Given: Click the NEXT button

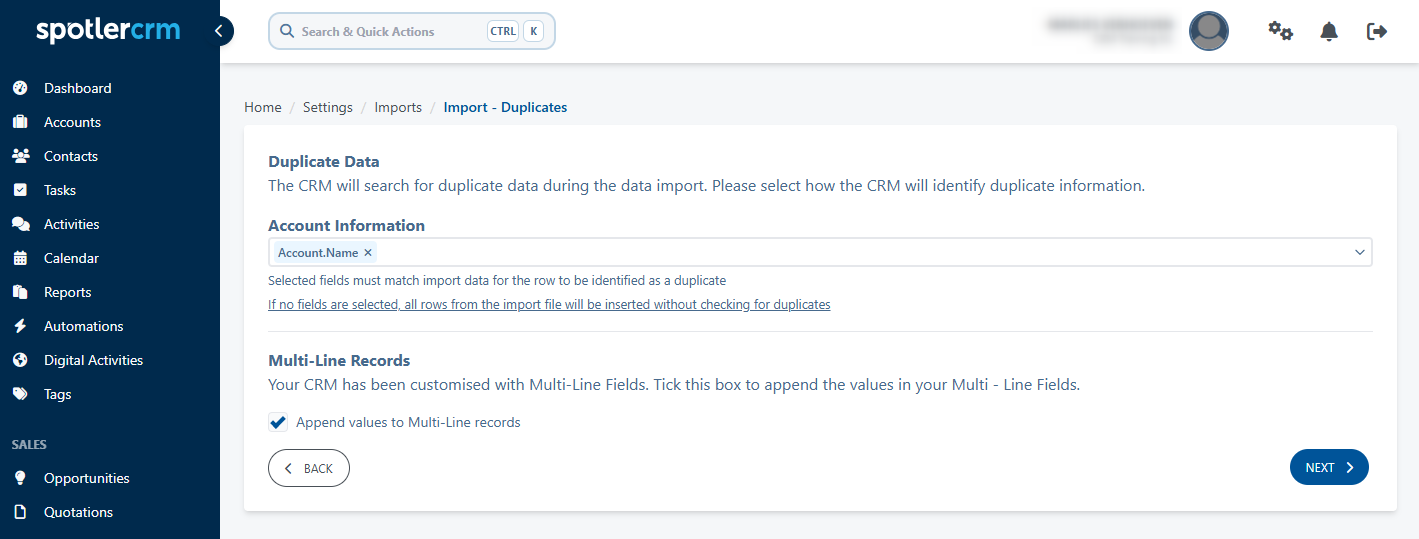Looking at the screenshot, I should pos(1329,467).
